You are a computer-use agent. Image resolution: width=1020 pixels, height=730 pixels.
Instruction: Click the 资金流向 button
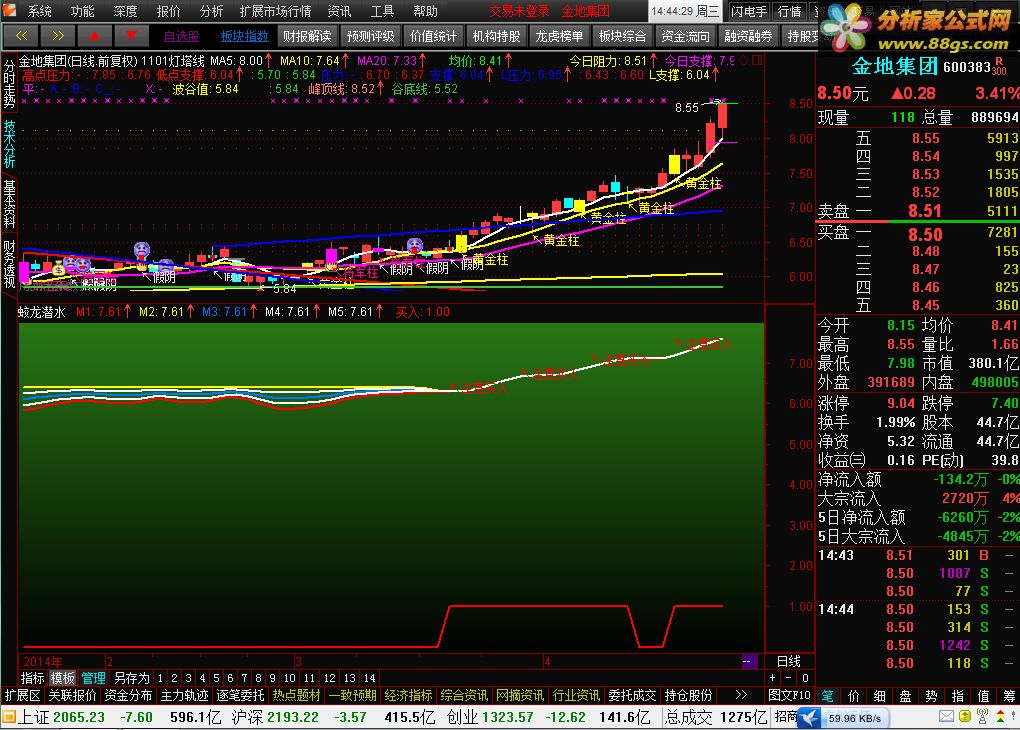[x=686, y=36]
